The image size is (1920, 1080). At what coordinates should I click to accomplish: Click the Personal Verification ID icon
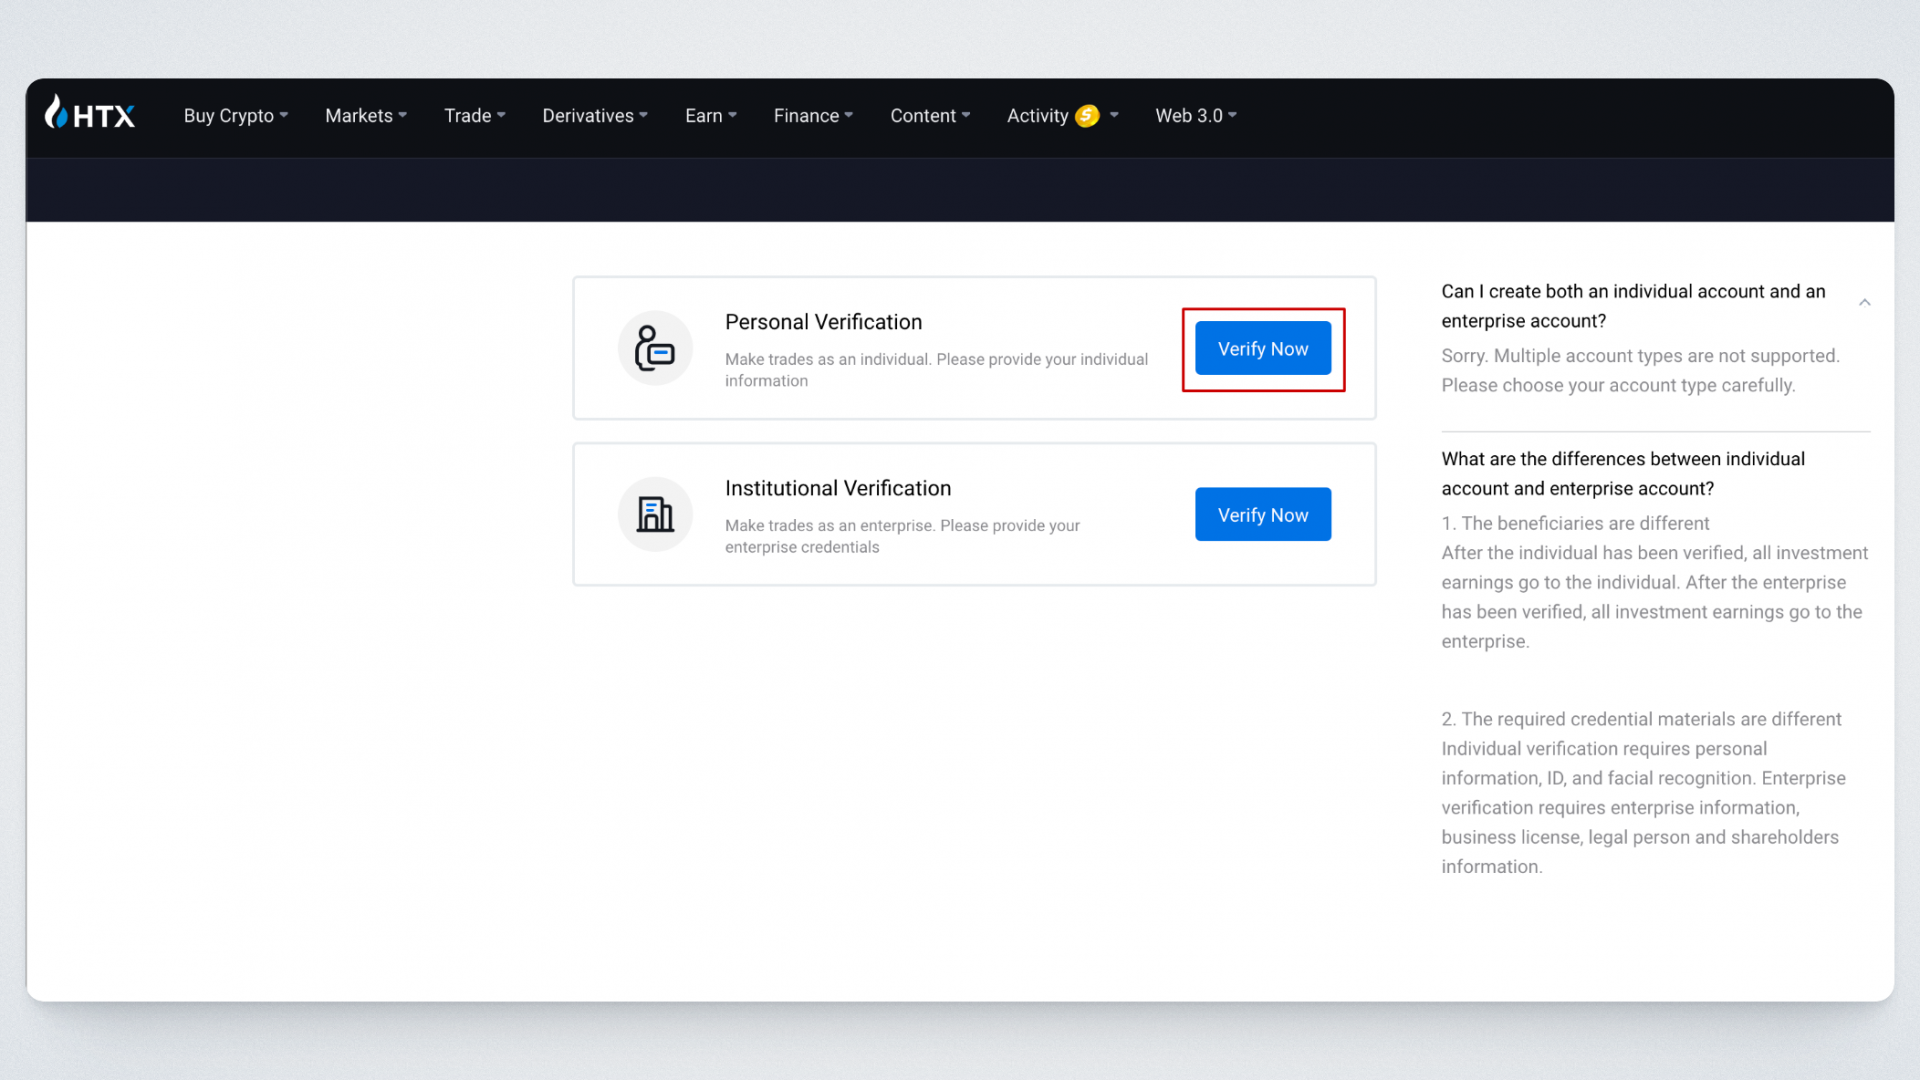coord(655,348)
